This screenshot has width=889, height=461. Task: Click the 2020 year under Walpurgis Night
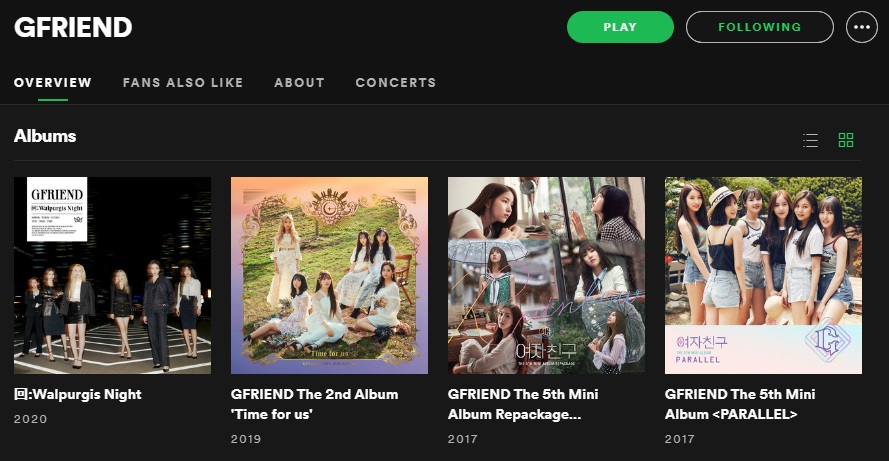[31, 419]
